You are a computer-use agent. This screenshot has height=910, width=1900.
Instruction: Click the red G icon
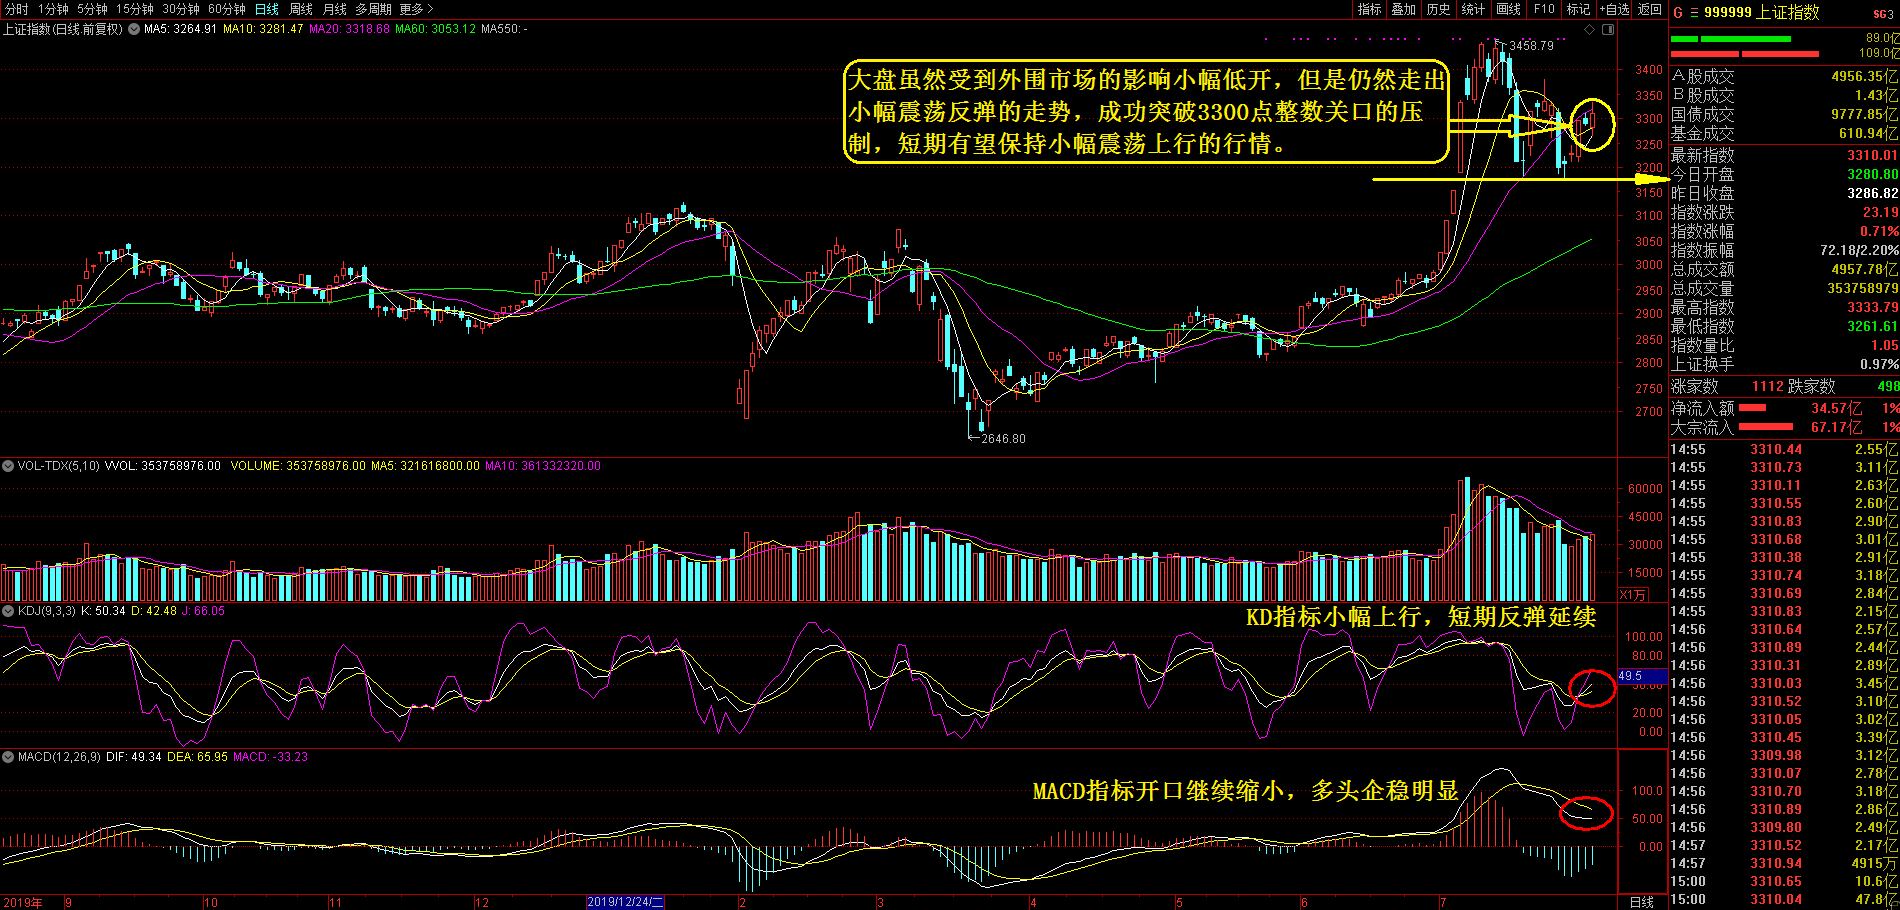(x=1678, y=12)
